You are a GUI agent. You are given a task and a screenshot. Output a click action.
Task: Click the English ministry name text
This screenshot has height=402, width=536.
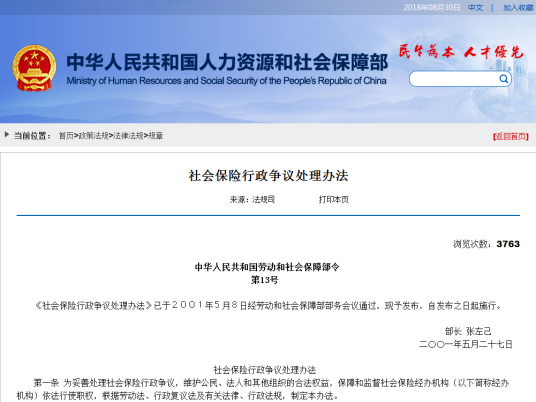click(226, 81)
